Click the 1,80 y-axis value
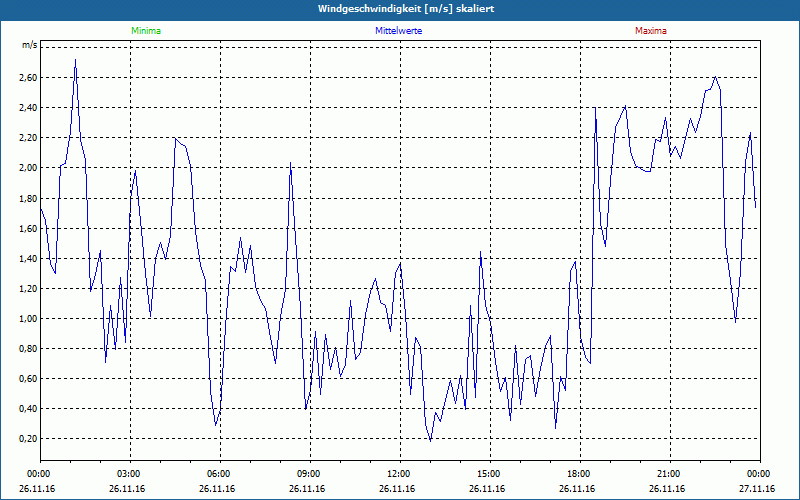 (29, 198)
